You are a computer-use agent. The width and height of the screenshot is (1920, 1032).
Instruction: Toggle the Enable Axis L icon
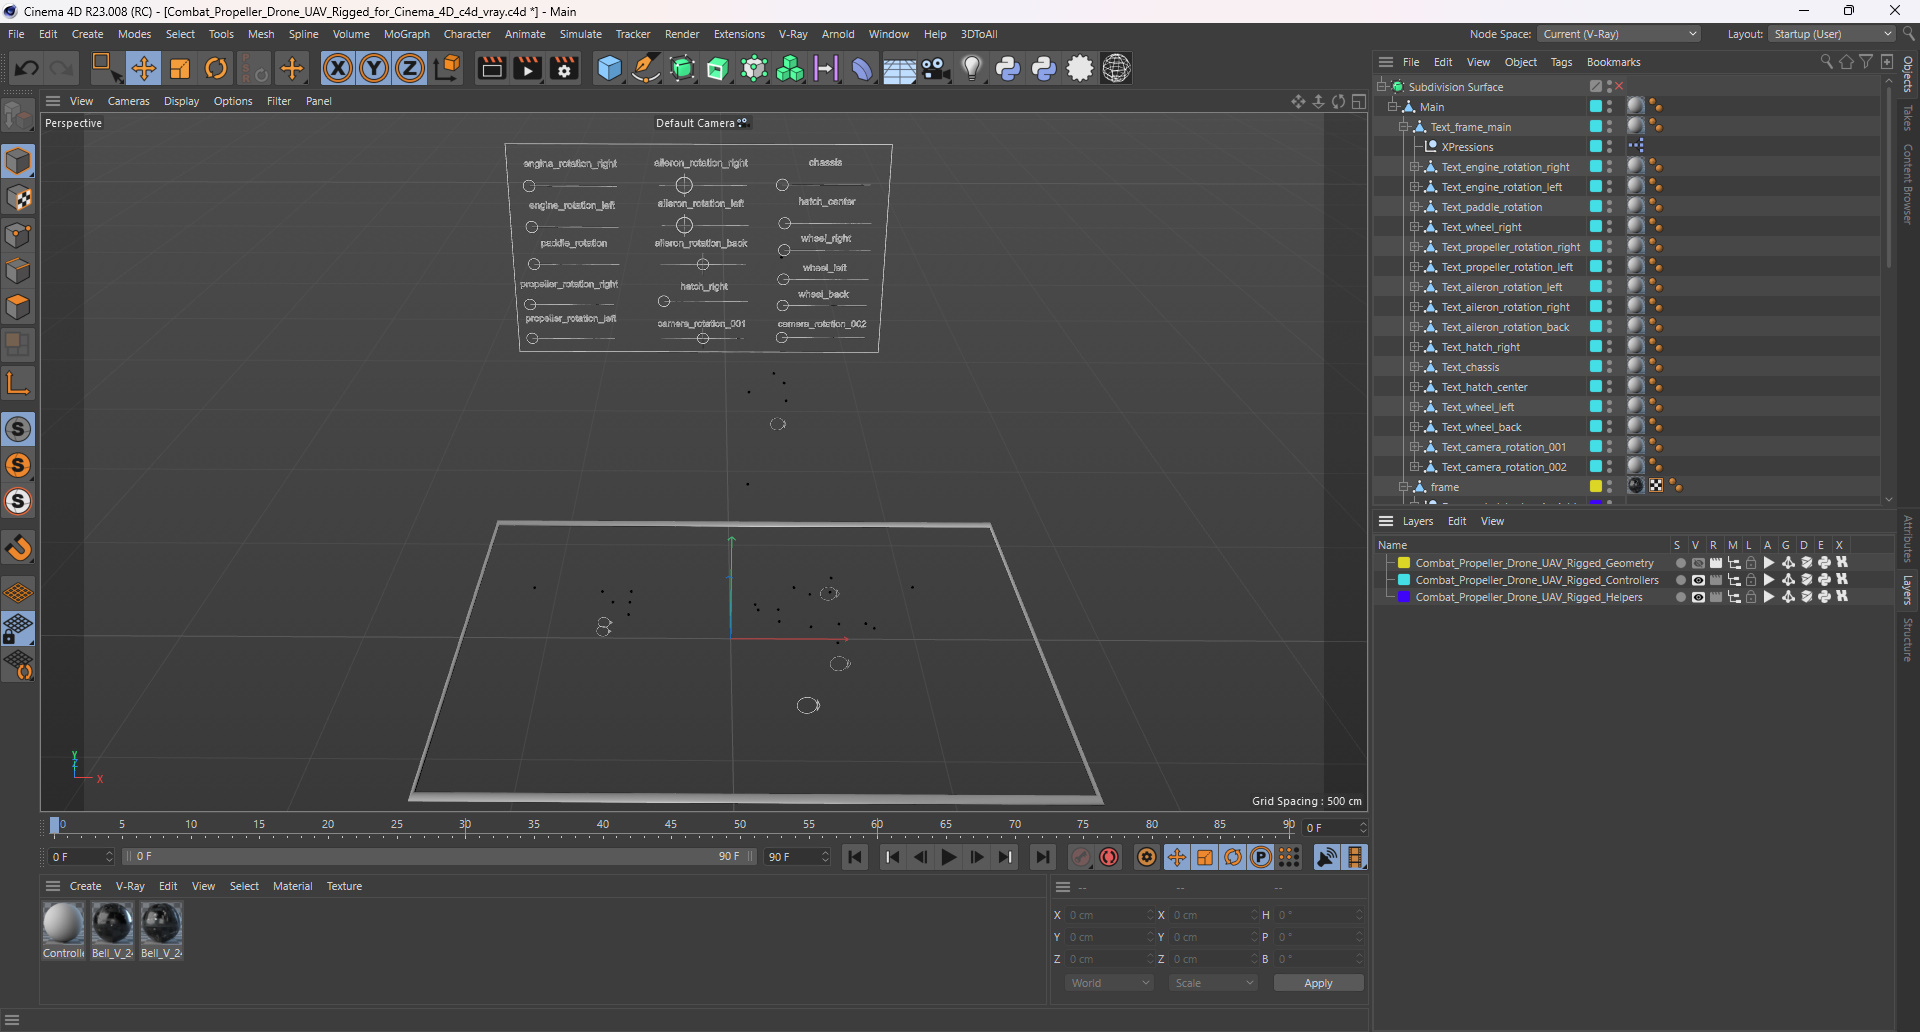tap(18, 383)
